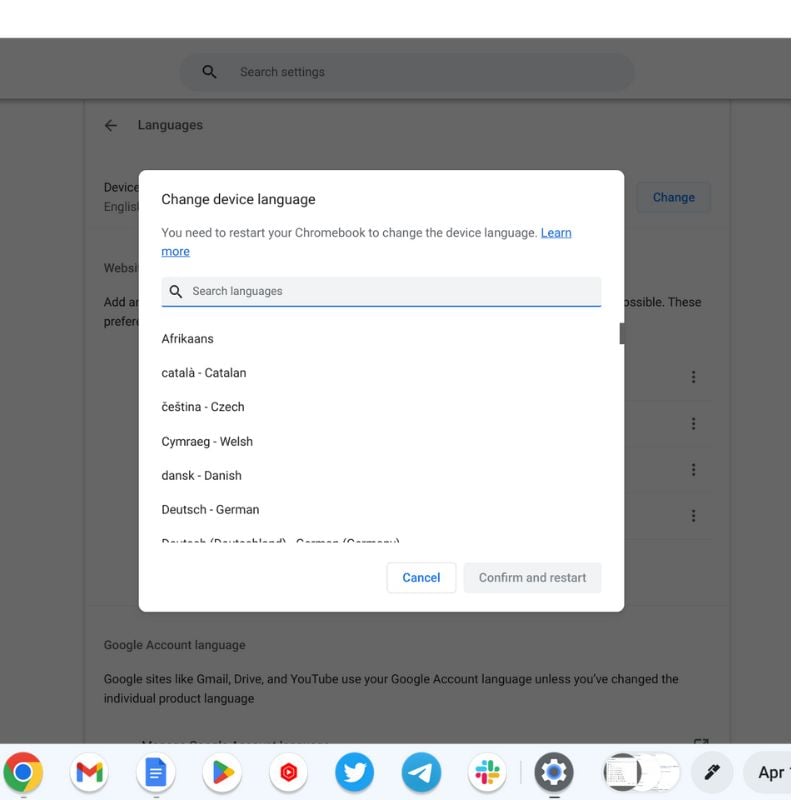This screenshot has width=800, height=800.
Task: Open Slack from the shelf
Action: click(487, 772)
